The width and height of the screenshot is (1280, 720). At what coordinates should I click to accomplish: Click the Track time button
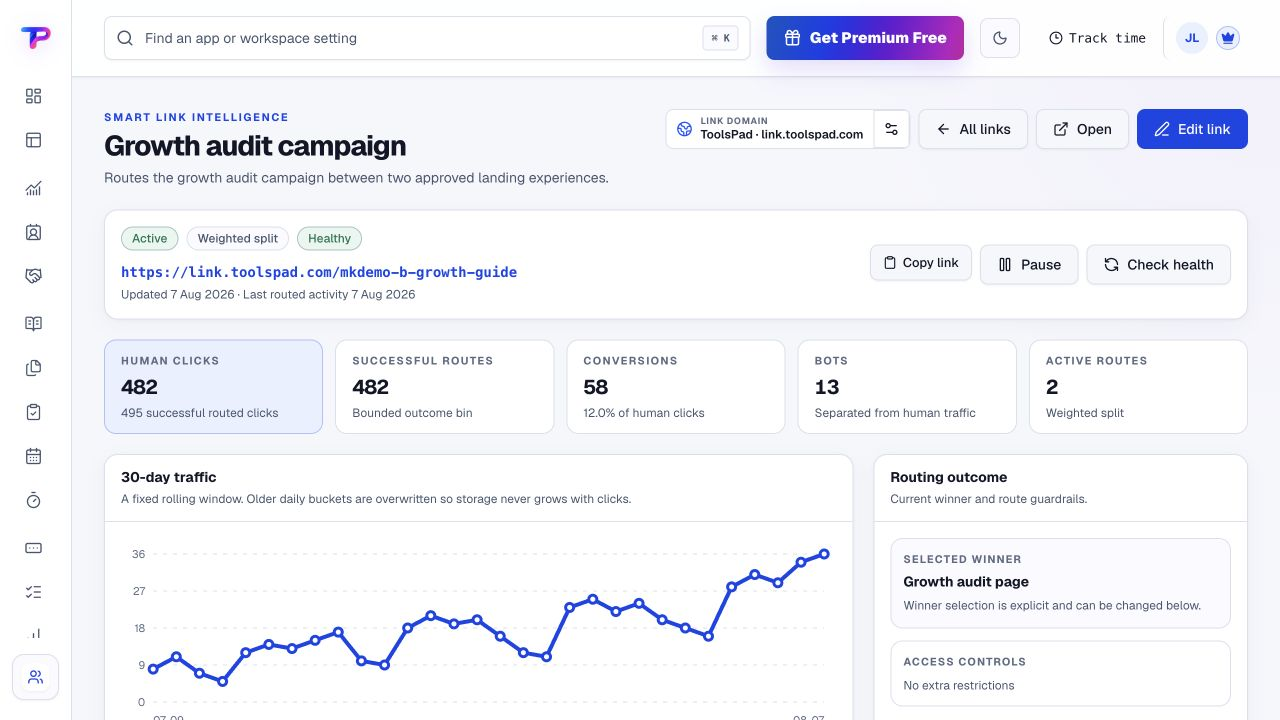point(1097,38)
